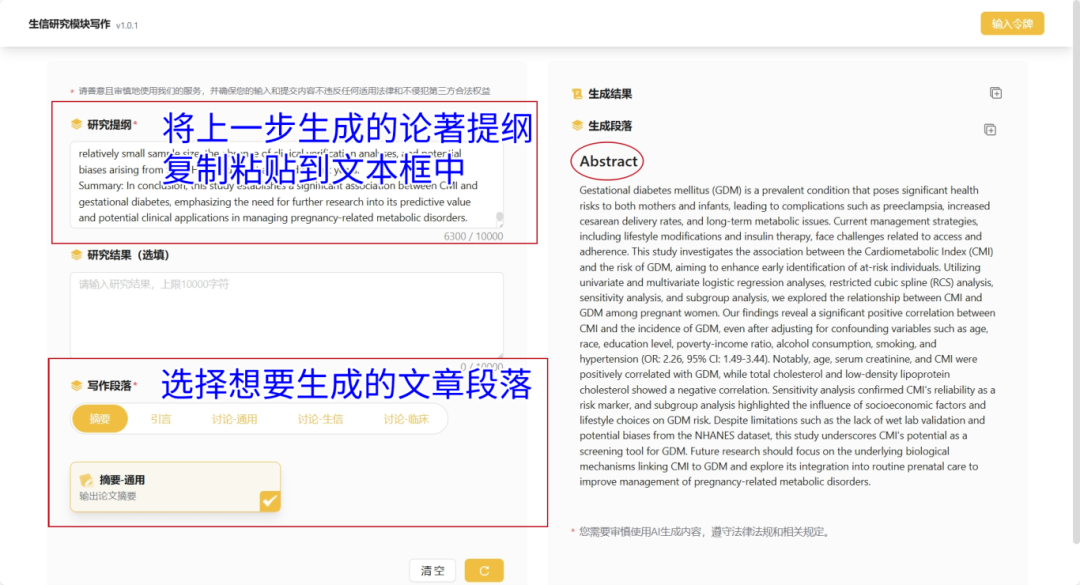Click the 生成段落 heading text
Viewport: 1080px width, 585px height.
tap(610, 126)
